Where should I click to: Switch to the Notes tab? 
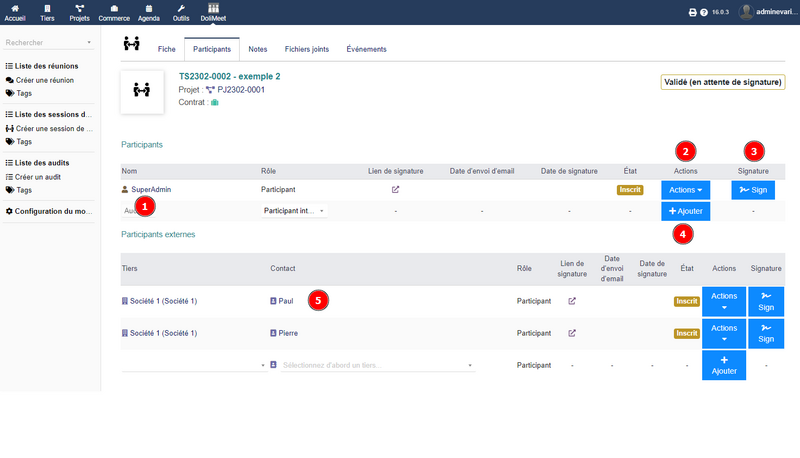[257, 49]
